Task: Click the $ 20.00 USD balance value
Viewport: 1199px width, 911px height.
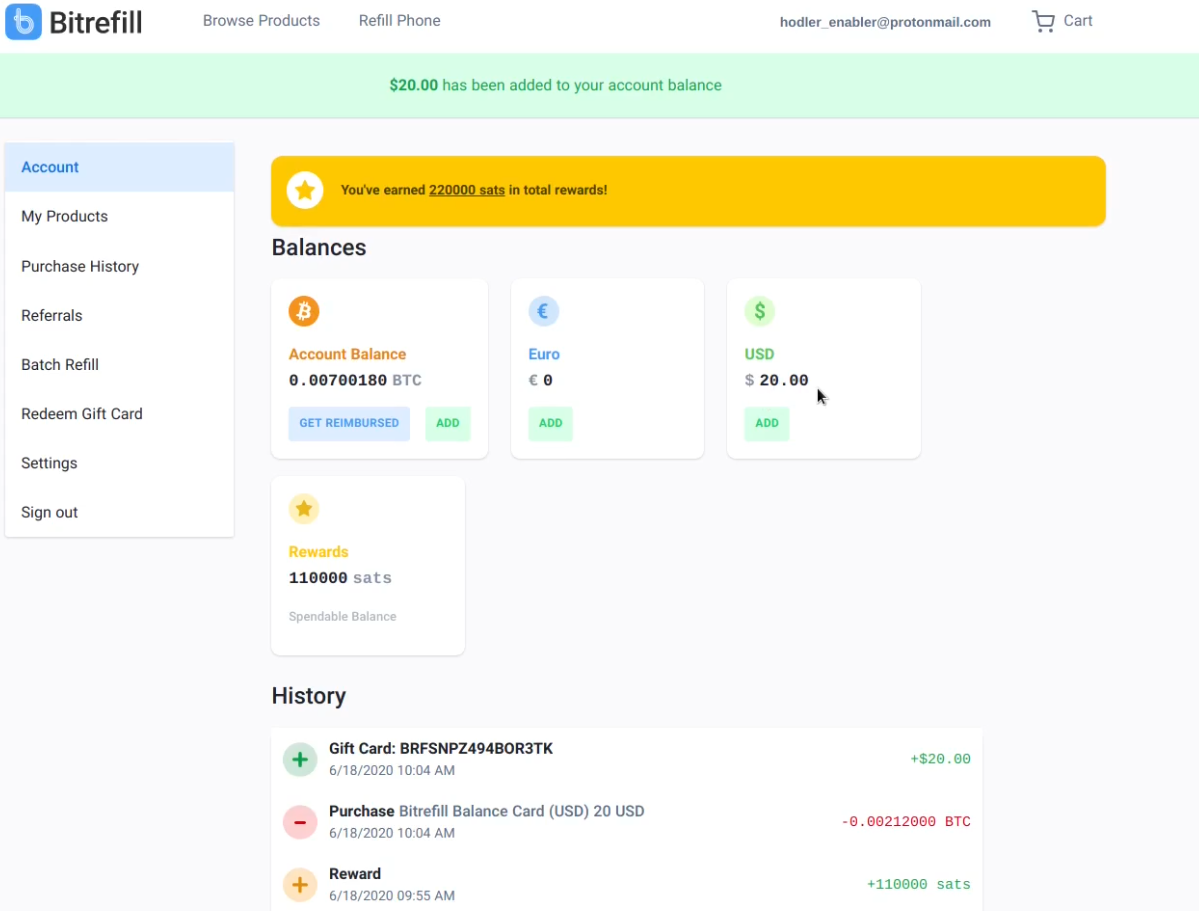Action: 776,380
